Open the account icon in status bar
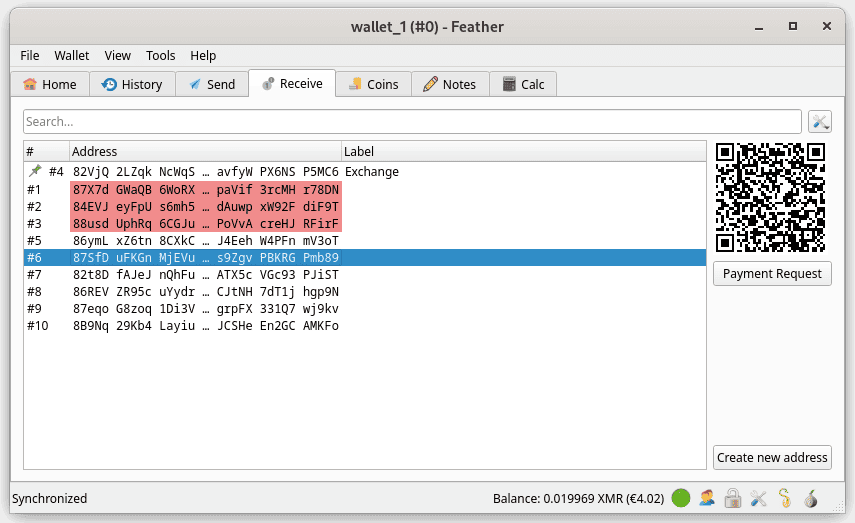This screenshot has width=855, height=523. pos(707,498)
